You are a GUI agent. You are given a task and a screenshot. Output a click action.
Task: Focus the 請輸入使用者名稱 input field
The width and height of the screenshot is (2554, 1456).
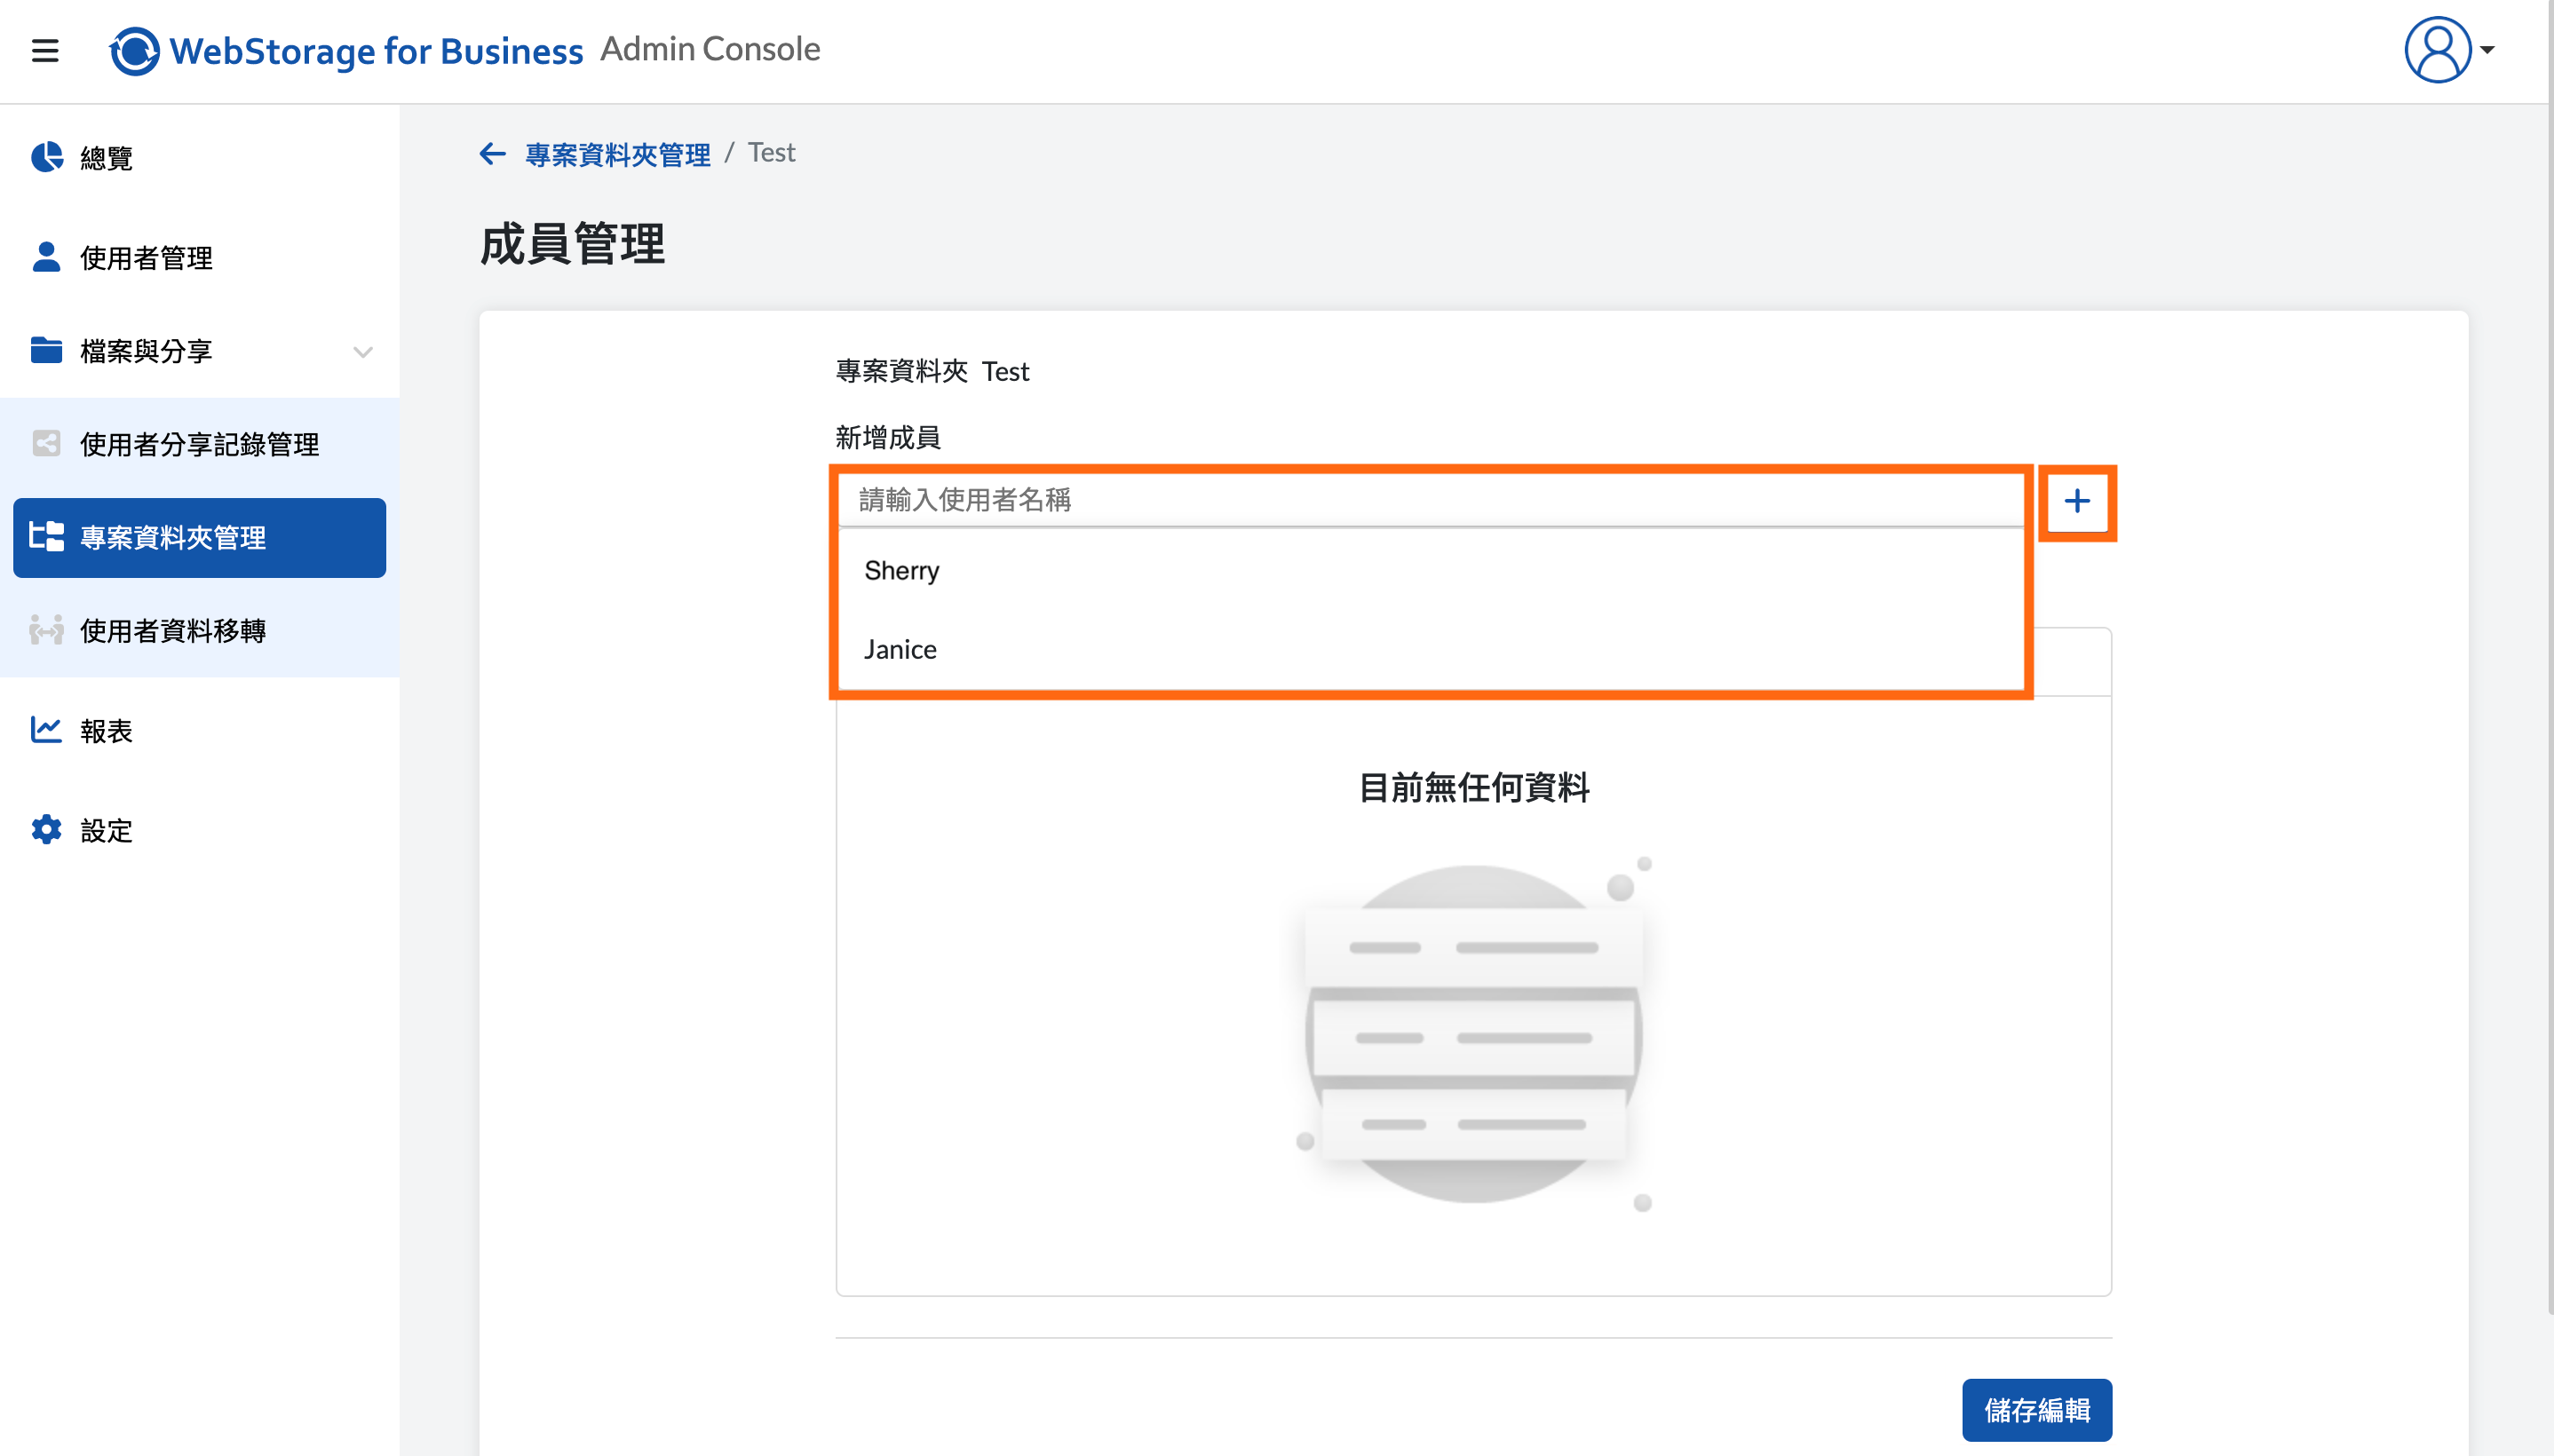(x=1430, y=500)
